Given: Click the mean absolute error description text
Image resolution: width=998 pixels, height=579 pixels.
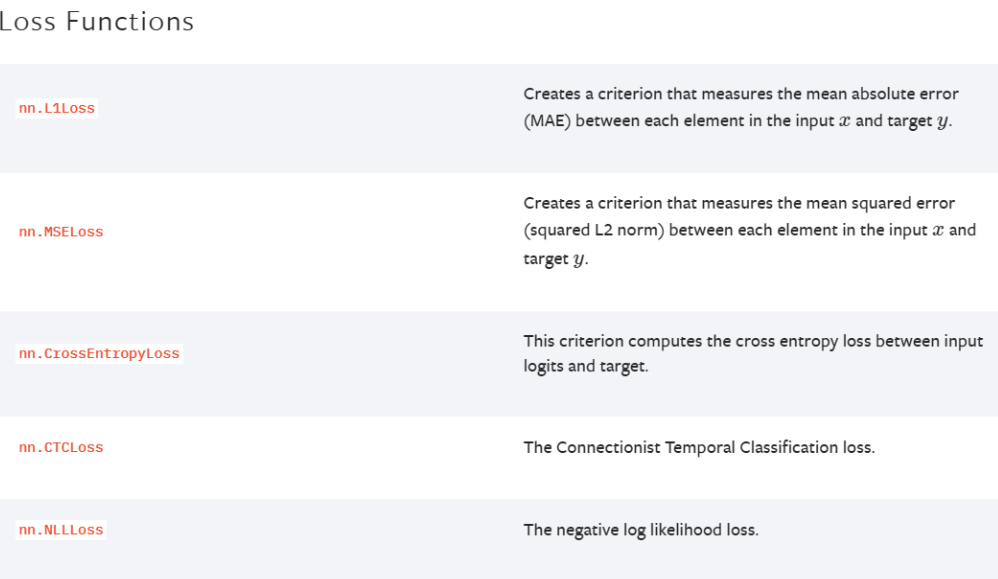Looking at the screenshot, I should pyautogui.click(x=741, y=108).
